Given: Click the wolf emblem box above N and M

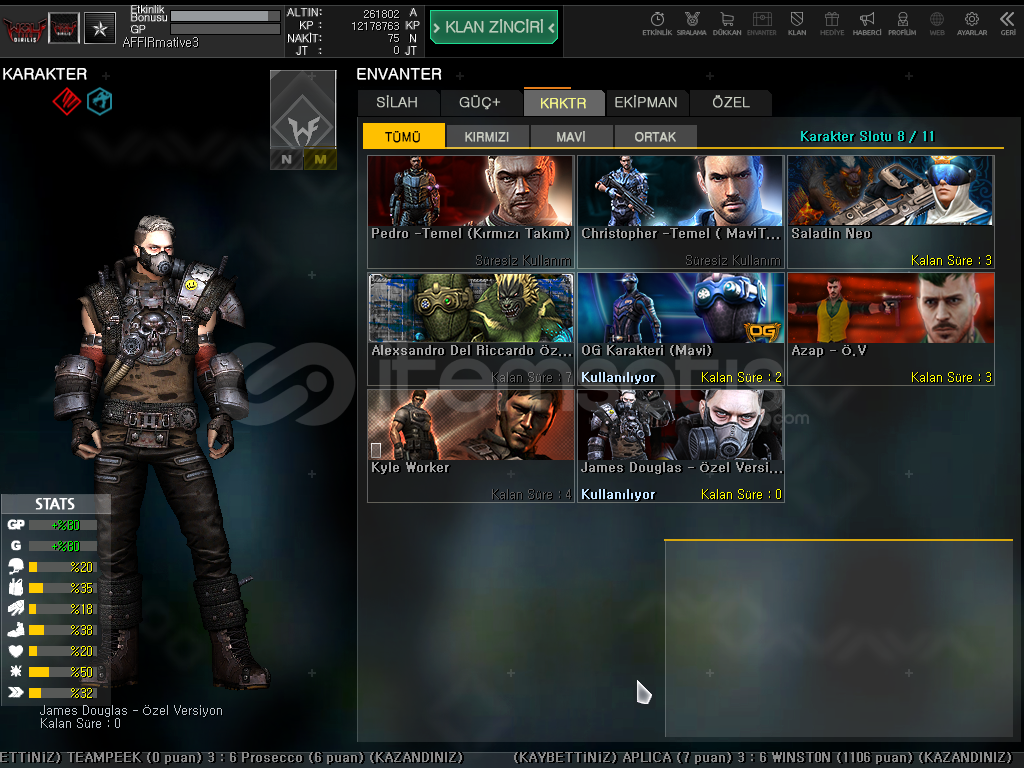Looking at the screenshot, I should coord(303,109).
